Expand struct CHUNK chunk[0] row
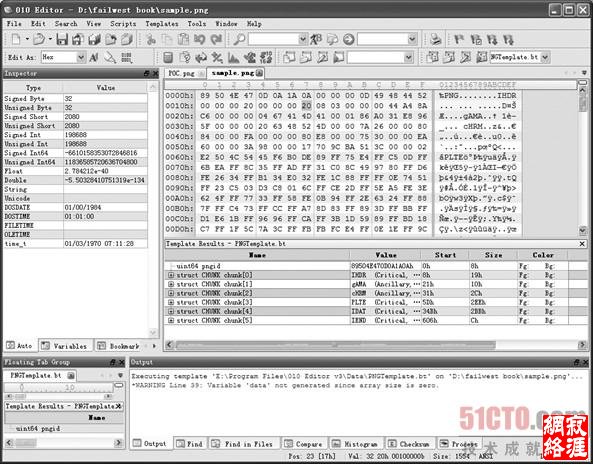This screenshot has height=465, width=593. (171, 275)
